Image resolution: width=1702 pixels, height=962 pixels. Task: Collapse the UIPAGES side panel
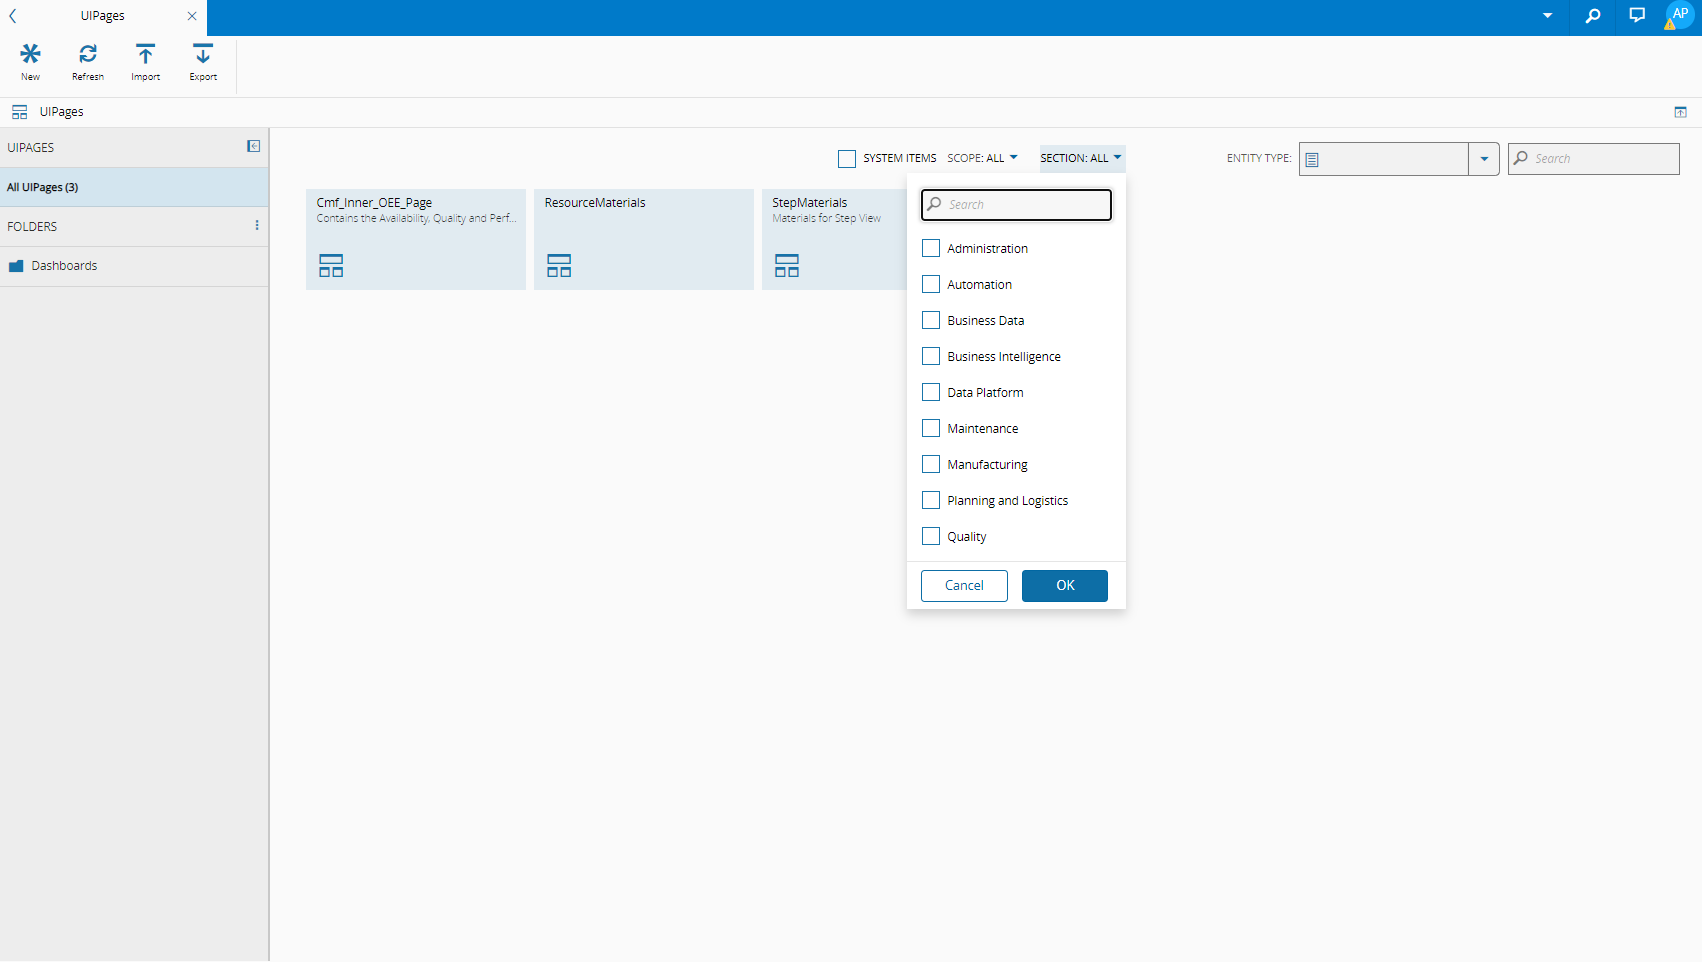[254, 146]
